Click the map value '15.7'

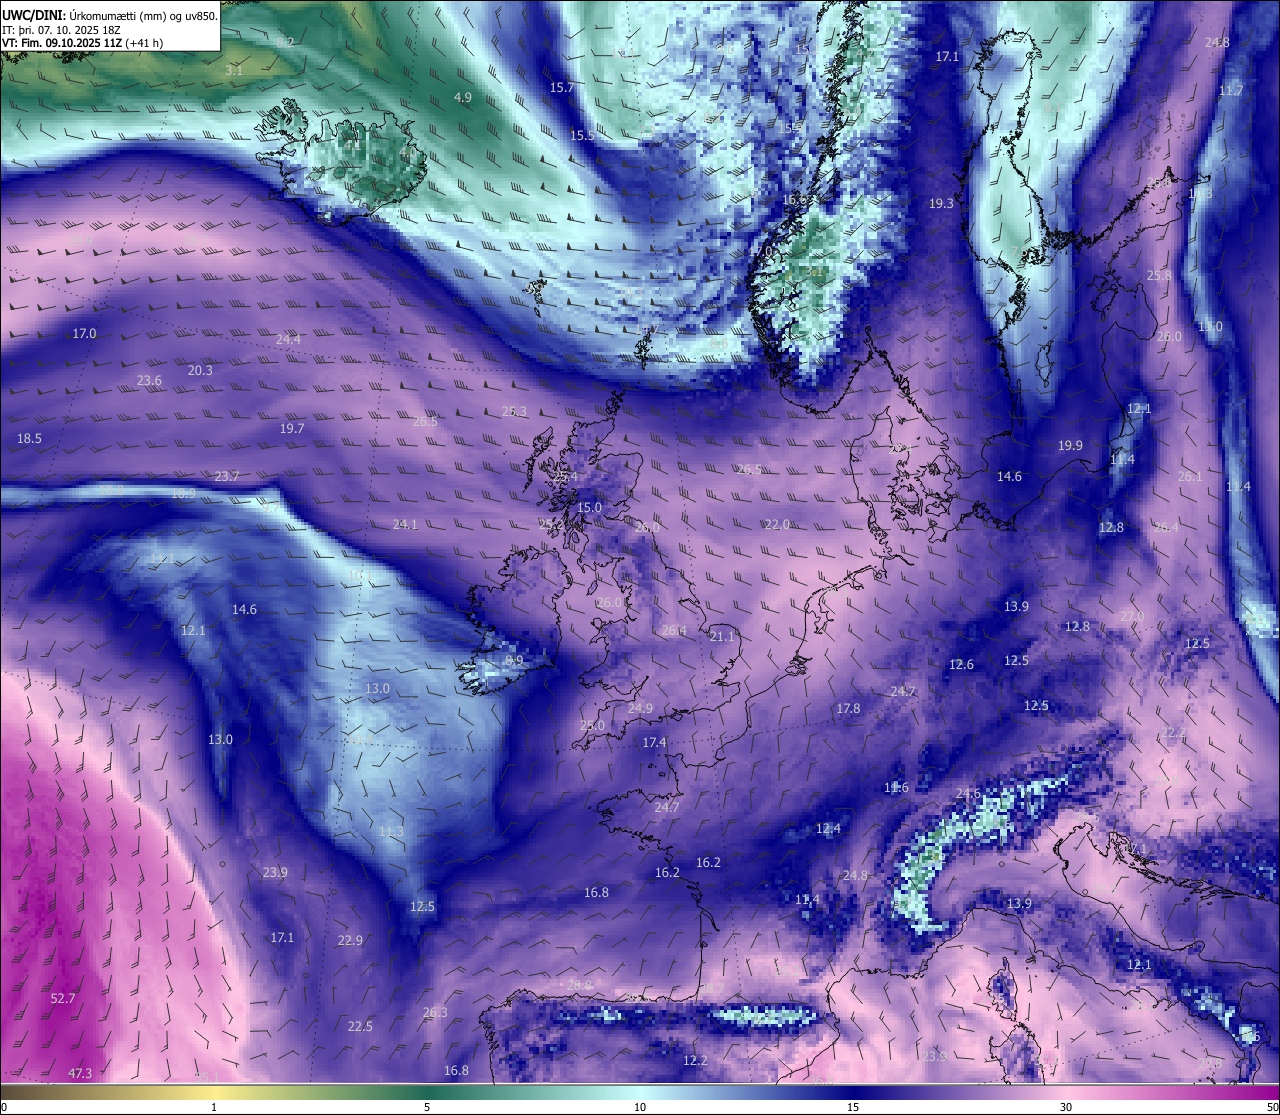pos(562,88)
